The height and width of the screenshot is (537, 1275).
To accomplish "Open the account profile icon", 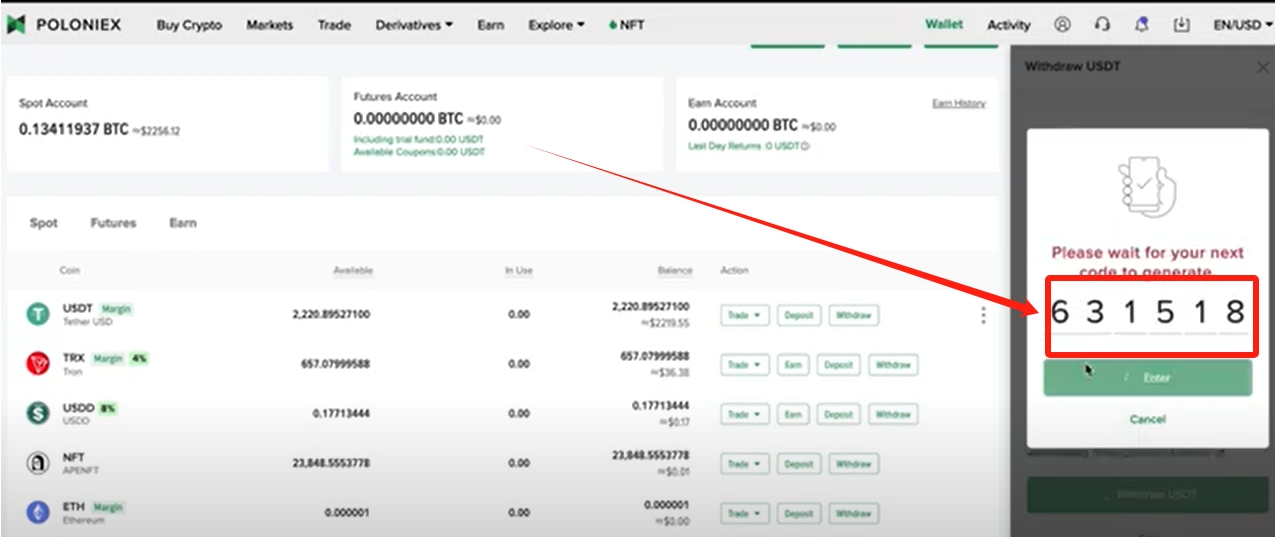I will 1062,25.
